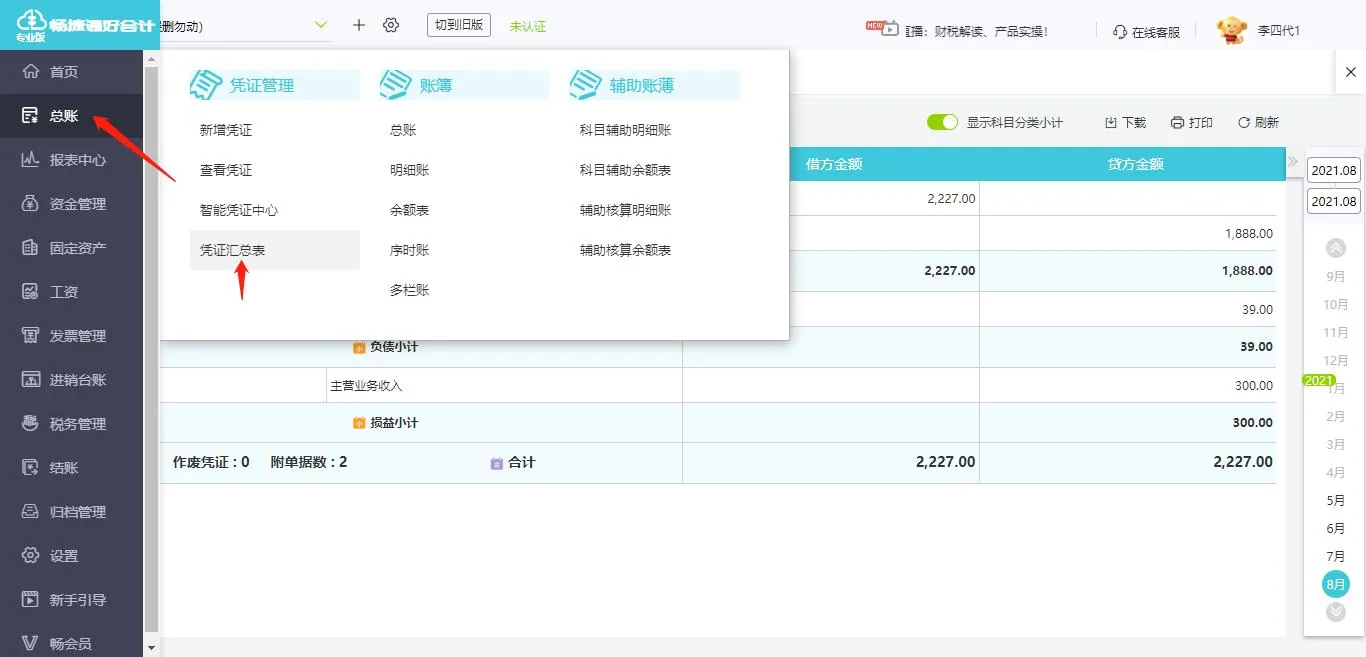Expand the account set dropdown arrow
This screenshot has width=1366, height=657.
[321, 25]
